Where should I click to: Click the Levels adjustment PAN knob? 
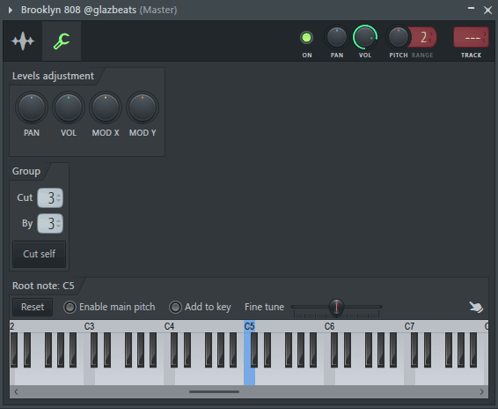[32, 108]
